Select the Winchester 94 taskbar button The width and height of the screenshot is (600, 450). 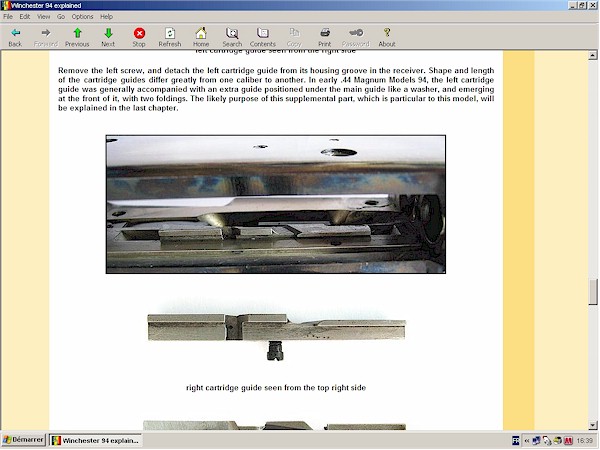click(95, 440)
